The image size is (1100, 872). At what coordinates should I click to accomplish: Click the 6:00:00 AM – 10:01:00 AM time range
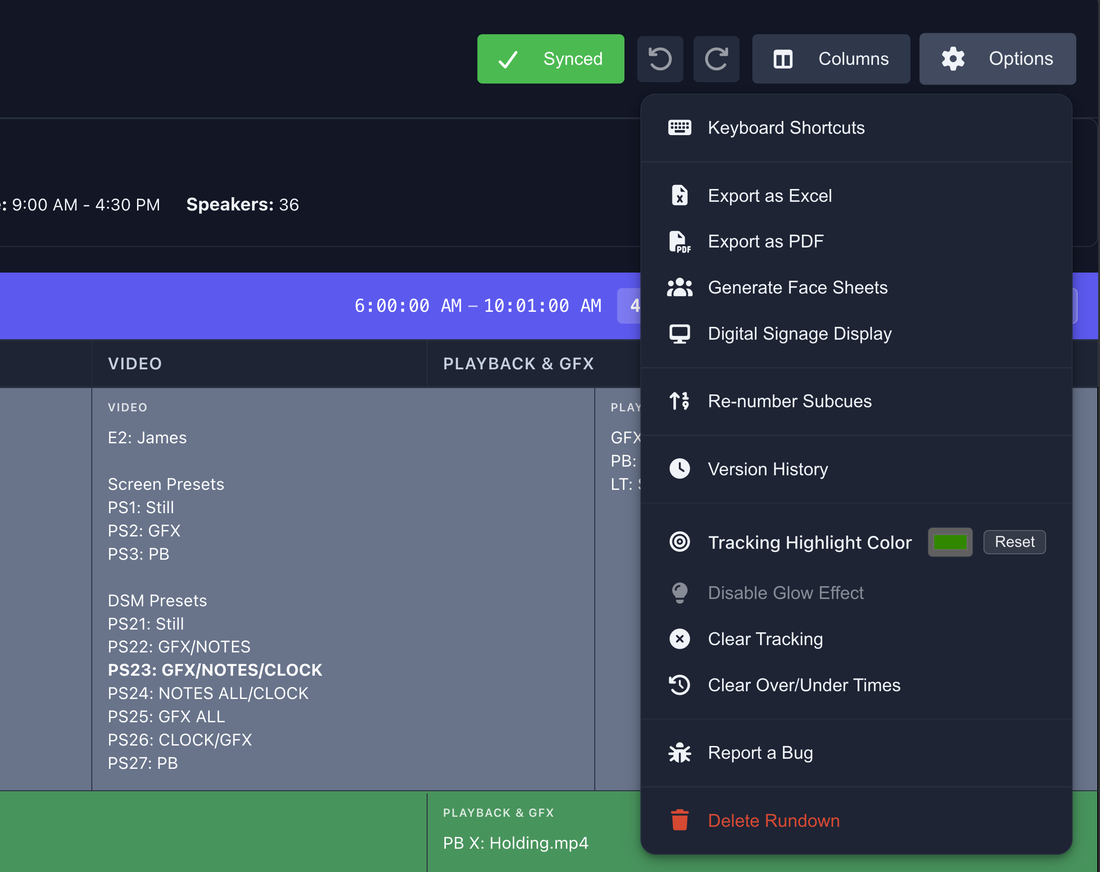[478, 306]
